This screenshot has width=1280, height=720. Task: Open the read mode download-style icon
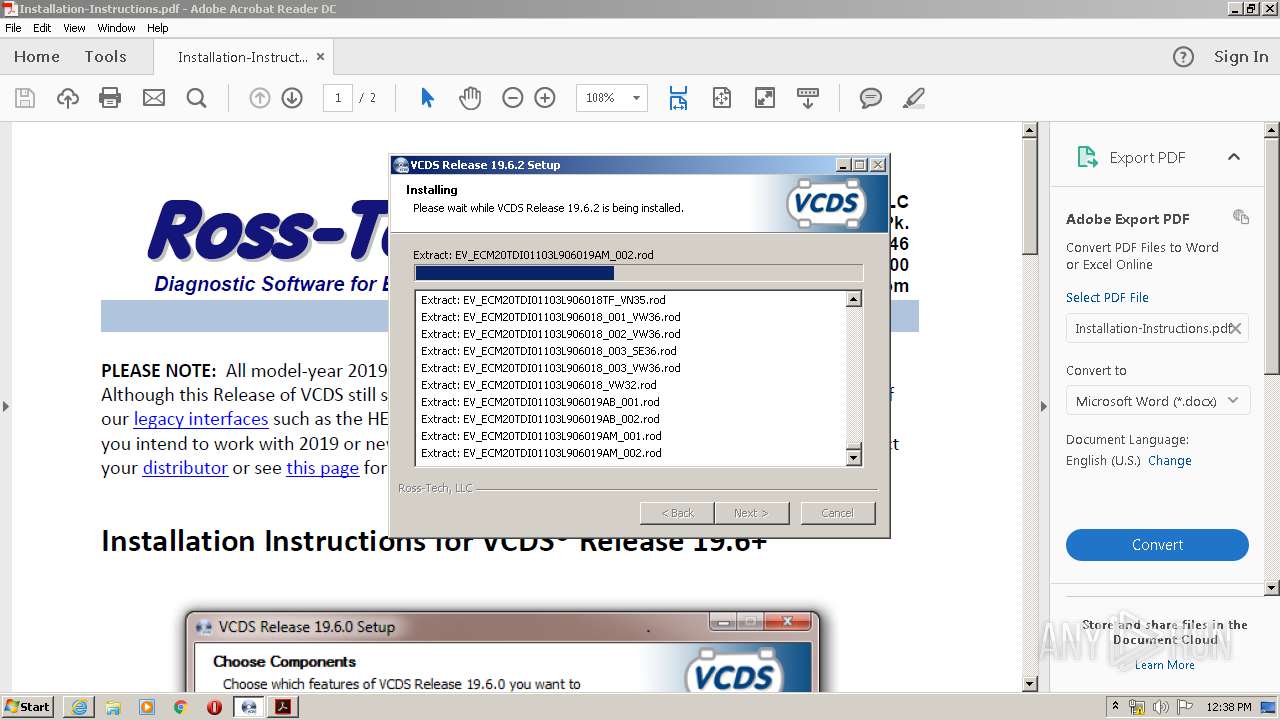pos(808,98)
